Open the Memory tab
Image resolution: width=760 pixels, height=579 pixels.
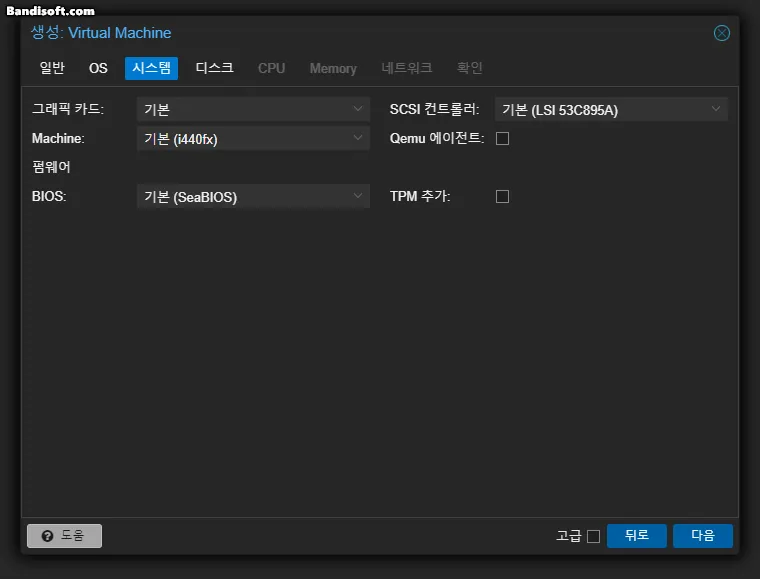pos(333,68)
